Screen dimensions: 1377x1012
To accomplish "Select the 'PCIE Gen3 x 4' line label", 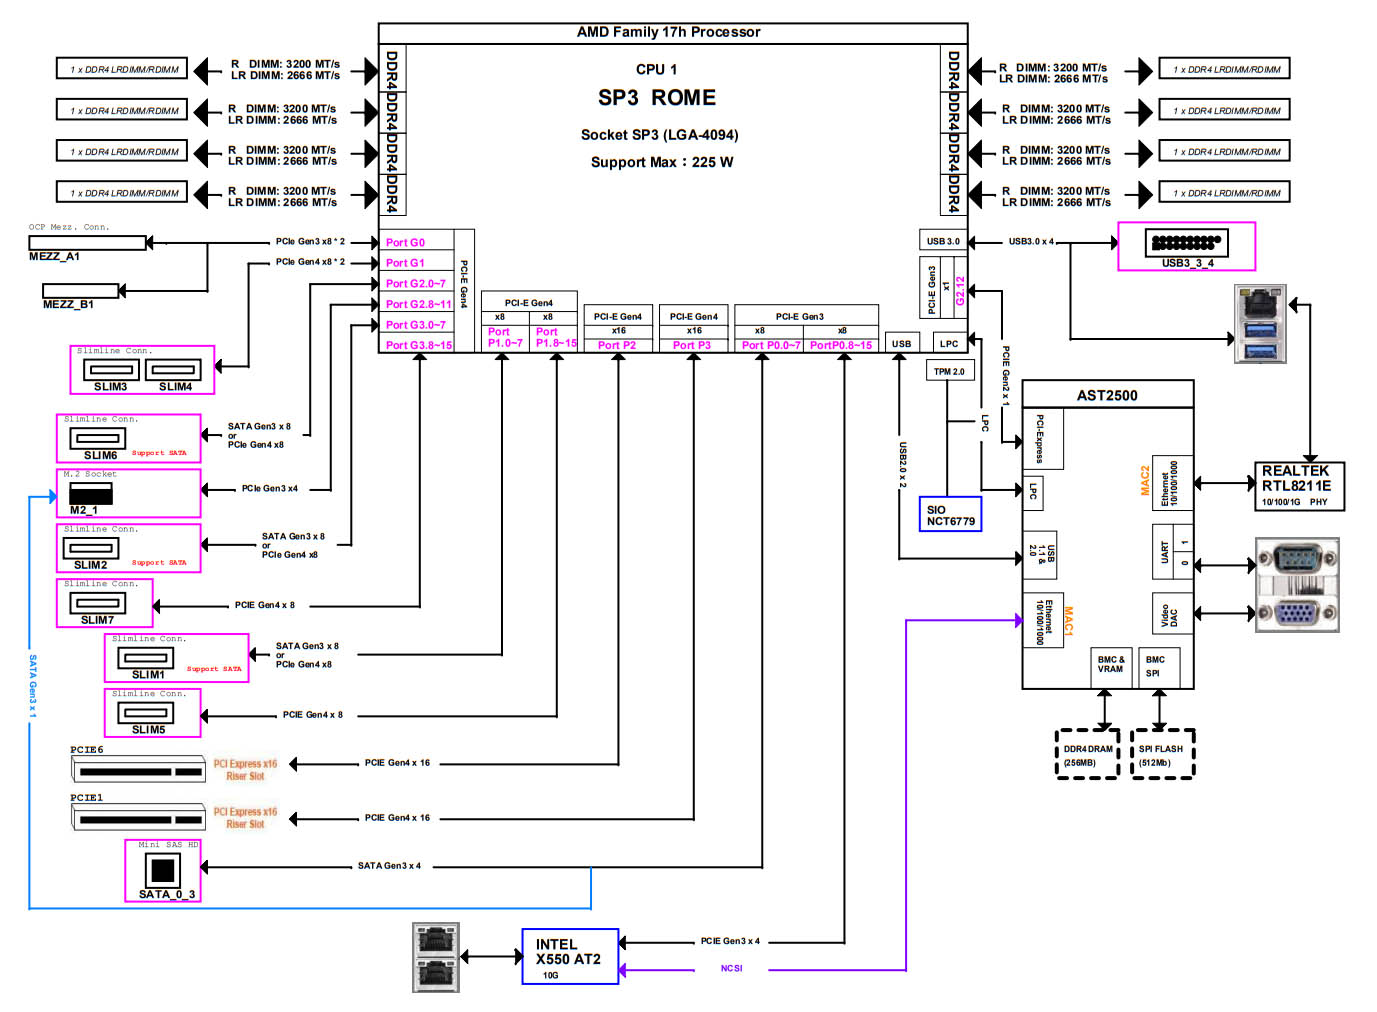I will [x=730, y=941].
